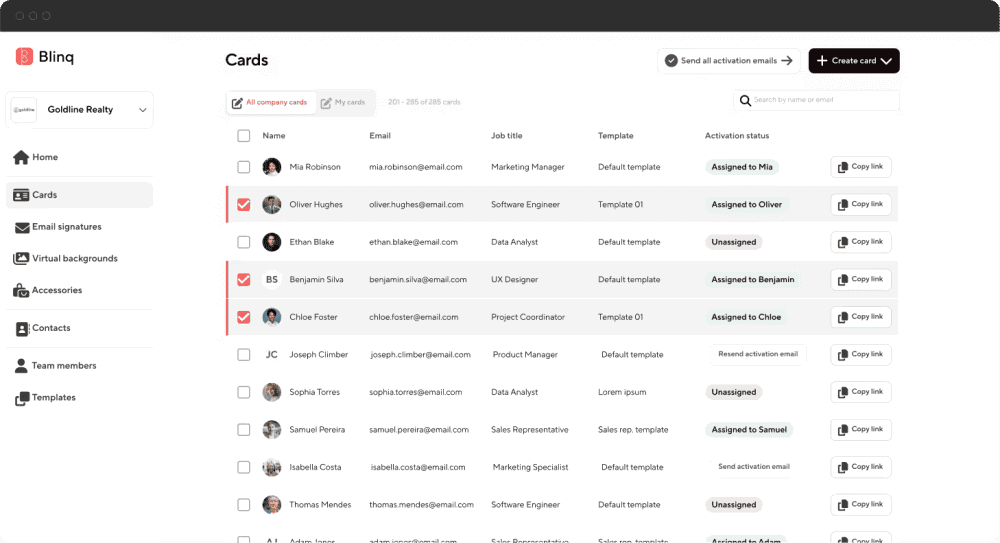The image size is (1000, 543).
Task: Click the arrow icon after Send all activation emails
Action: (787, 61)
